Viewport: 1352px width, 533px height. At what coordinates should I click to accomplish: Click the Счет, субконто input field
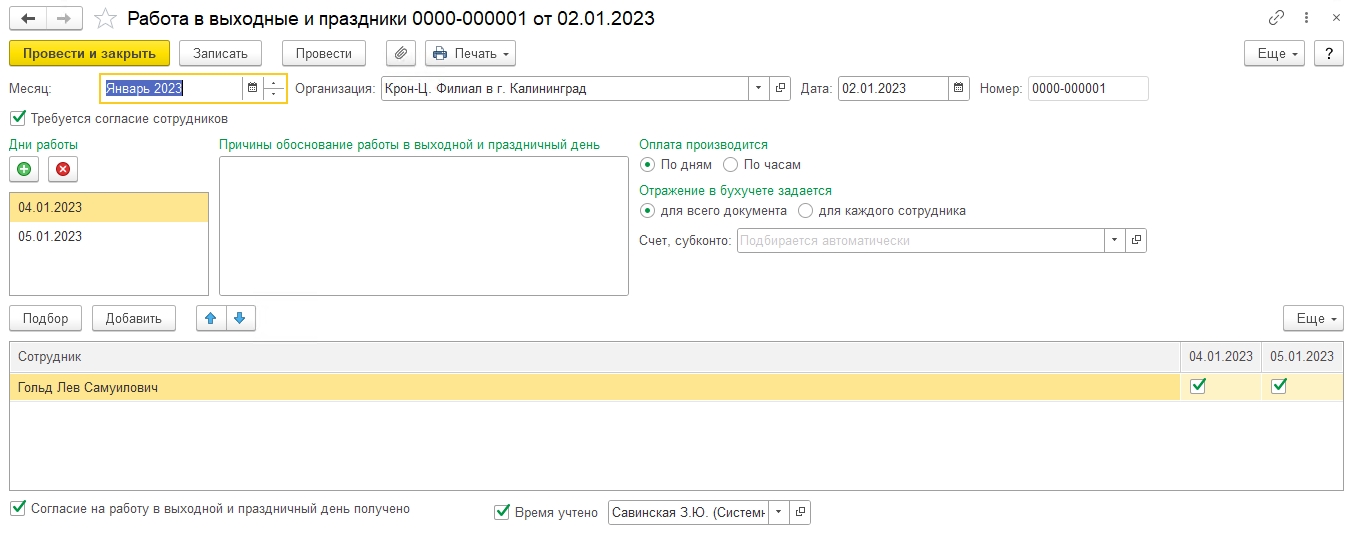920,240
